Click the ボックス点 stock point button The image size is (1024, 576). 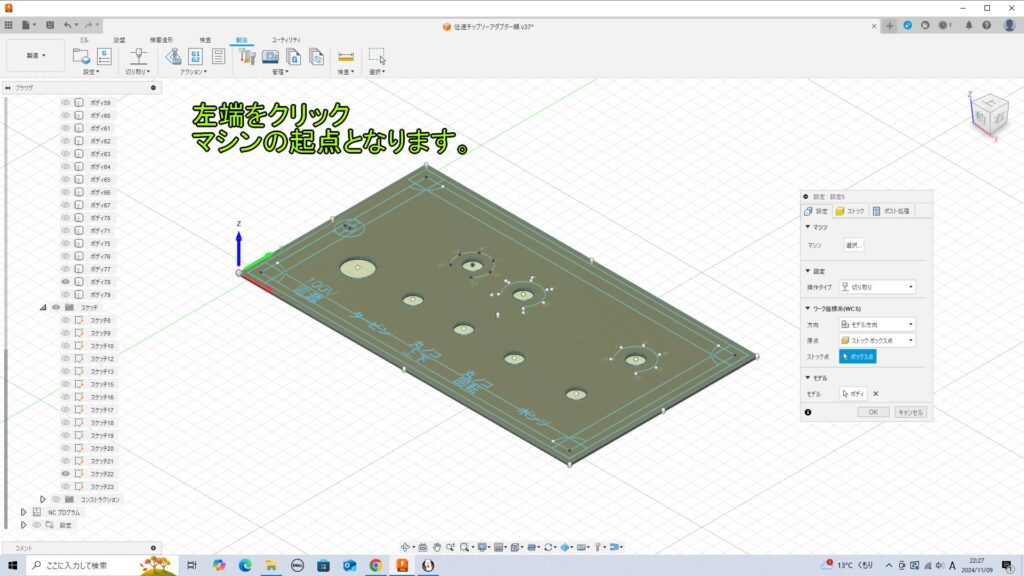(857, 357)
